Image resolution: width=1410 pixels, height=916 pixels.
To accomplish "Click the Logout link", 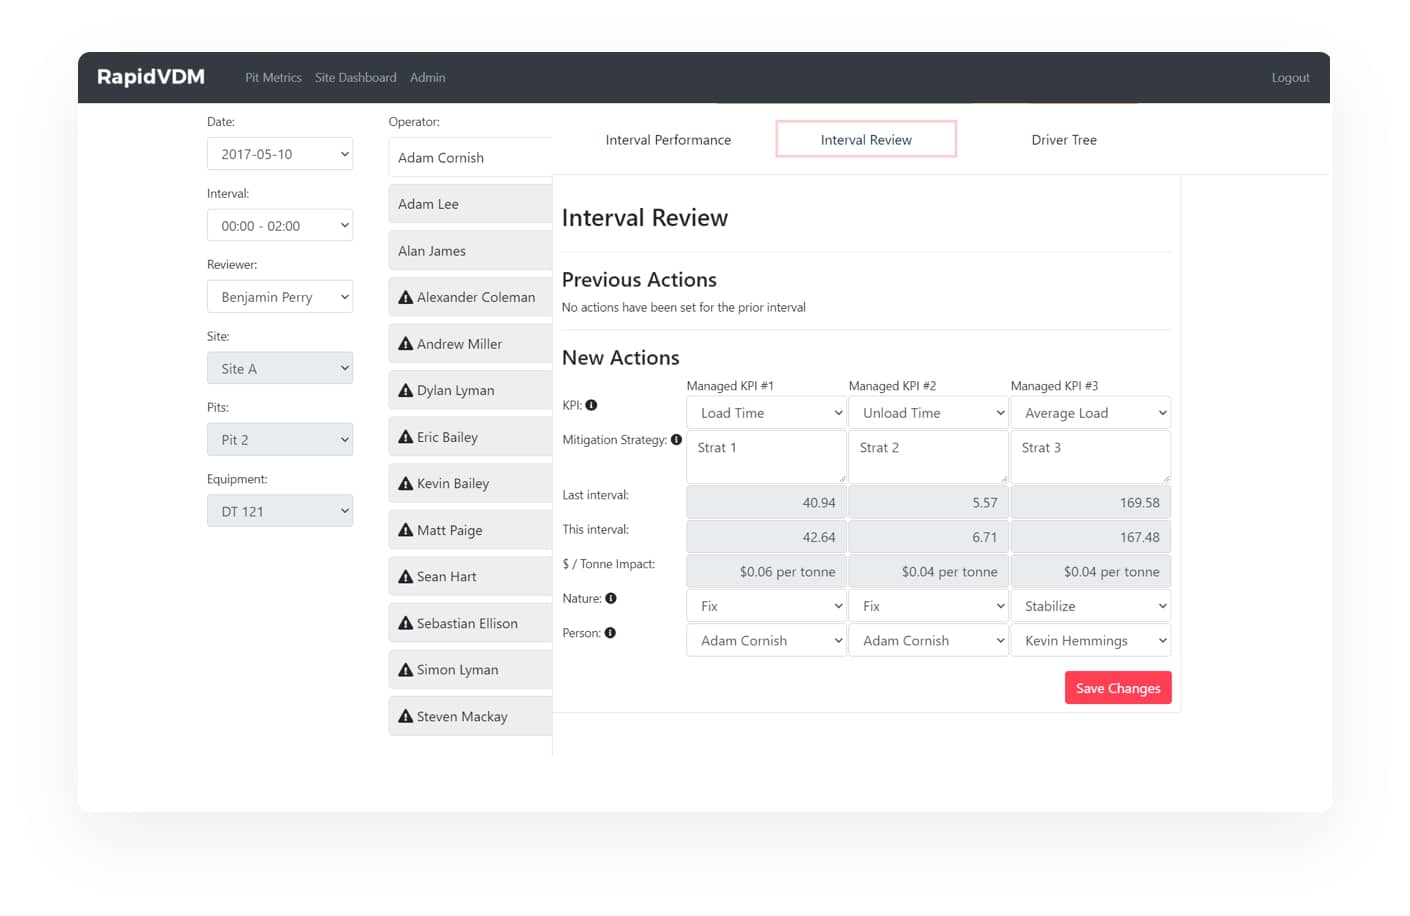I will tap(1290, 77).
